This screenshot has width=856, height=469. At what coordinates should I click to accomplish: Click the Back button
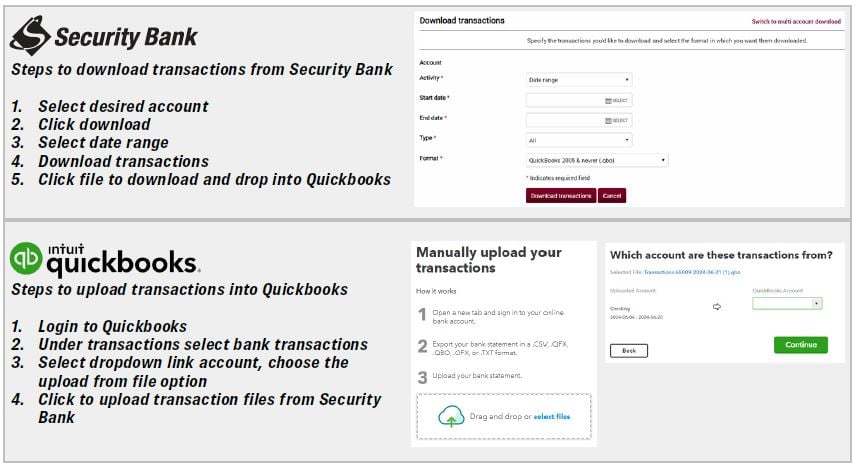pyautogui.click(x=629, y=351)
